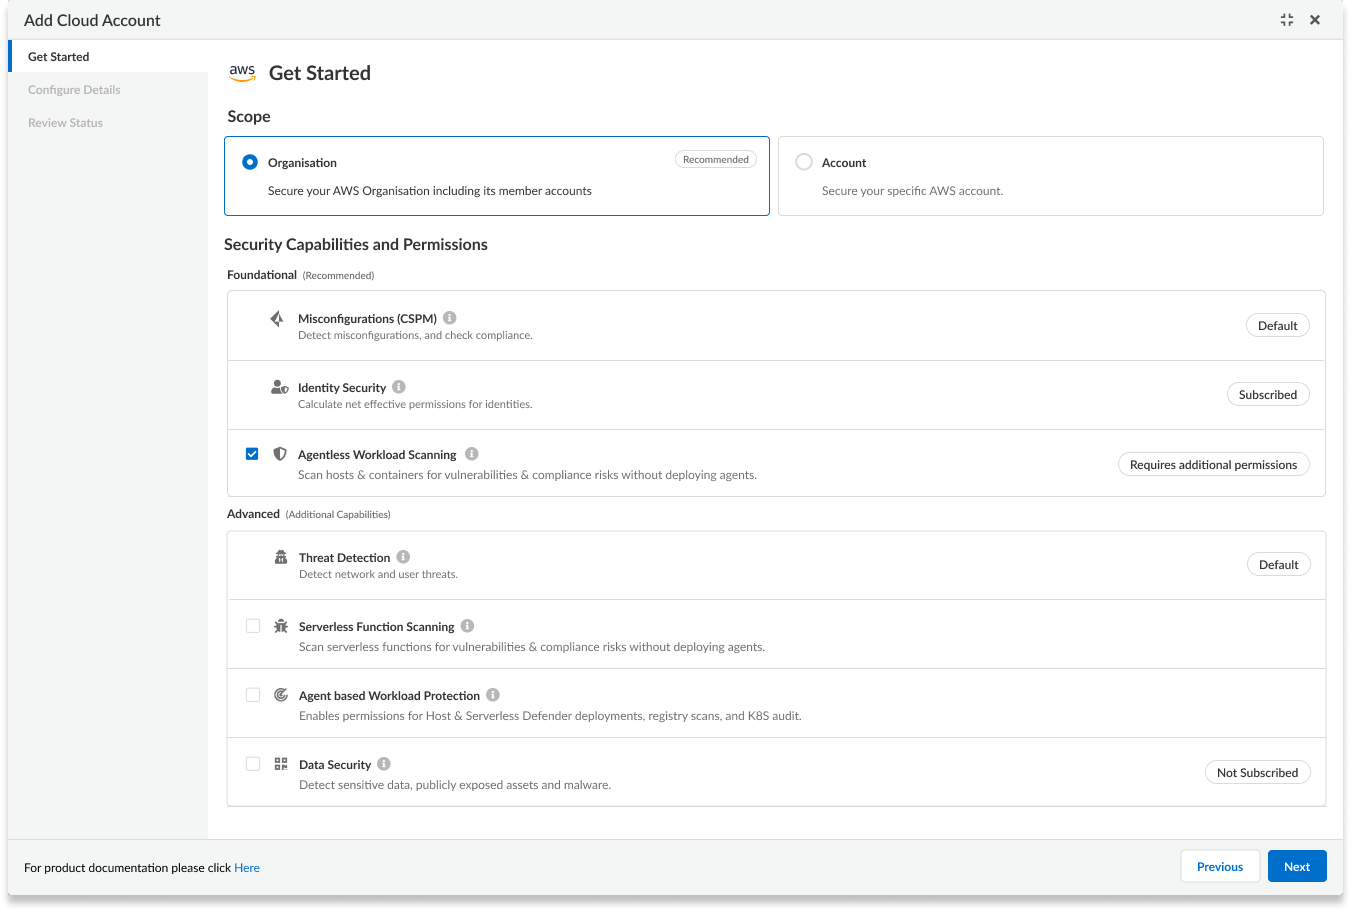Click the Identity Security person icon
The width and height of the screenshot is (1351, 911).
click(280, 387)
